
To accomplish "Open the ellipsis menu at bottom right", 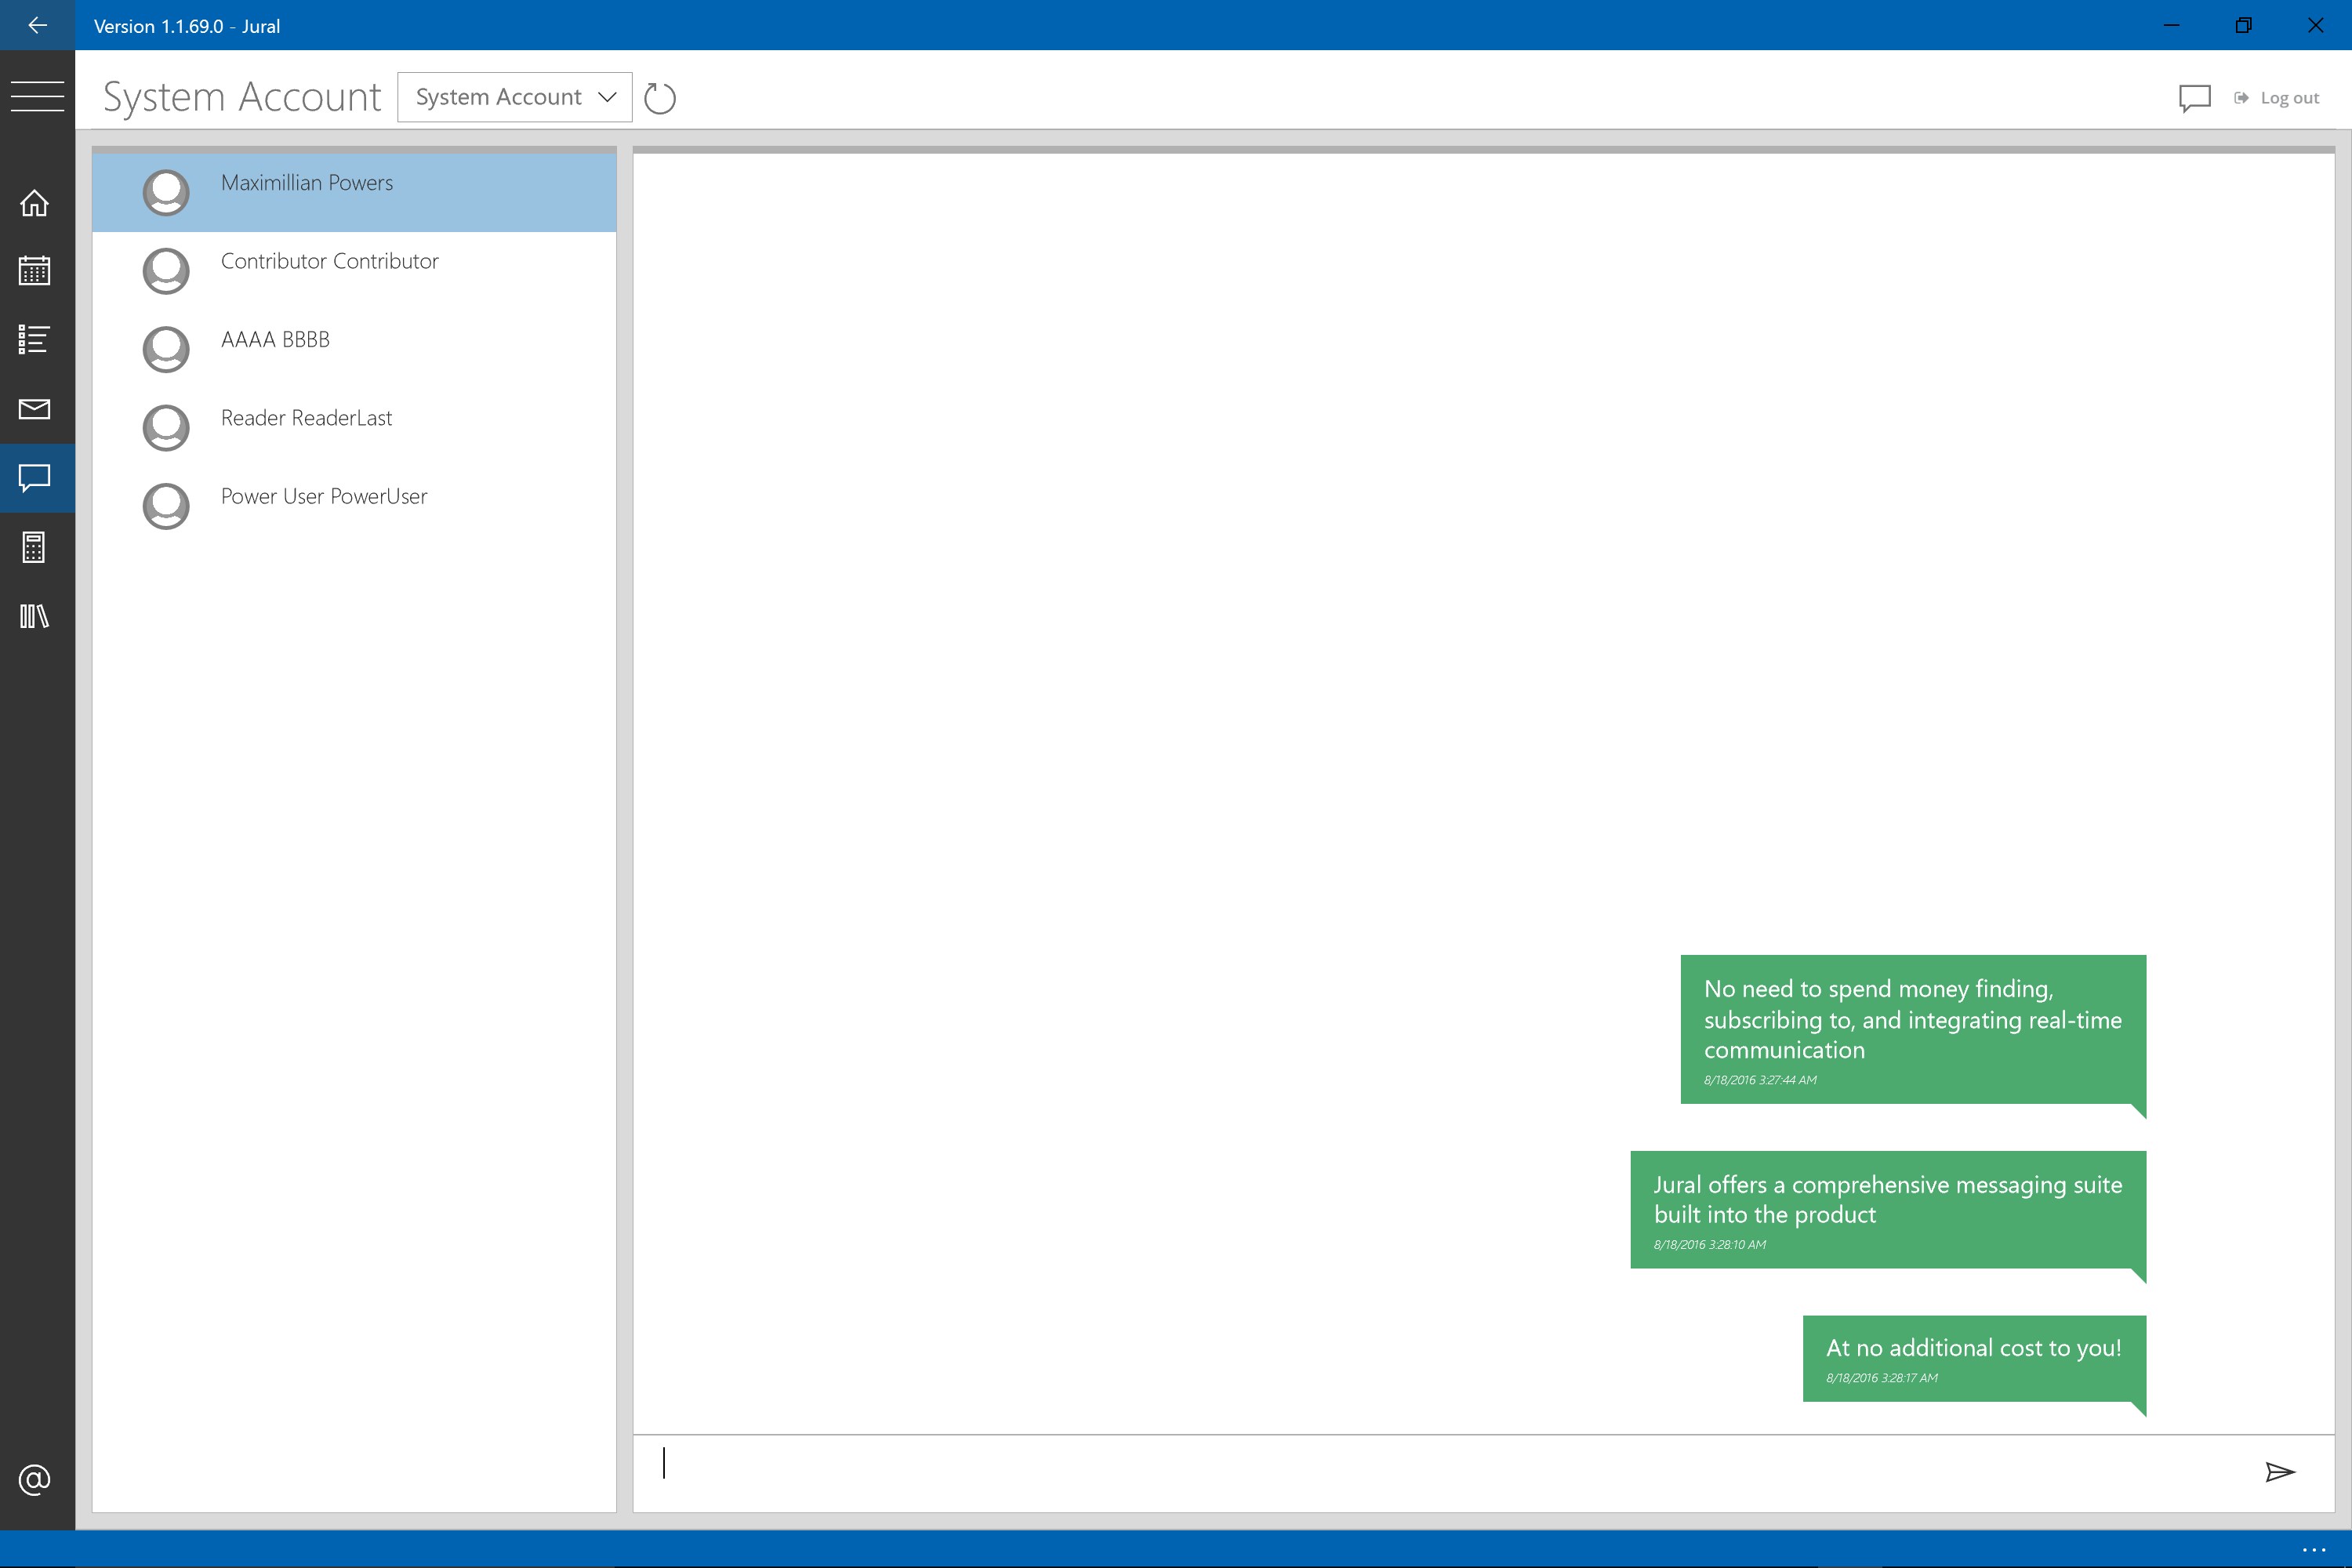I will point(2313,1549).
